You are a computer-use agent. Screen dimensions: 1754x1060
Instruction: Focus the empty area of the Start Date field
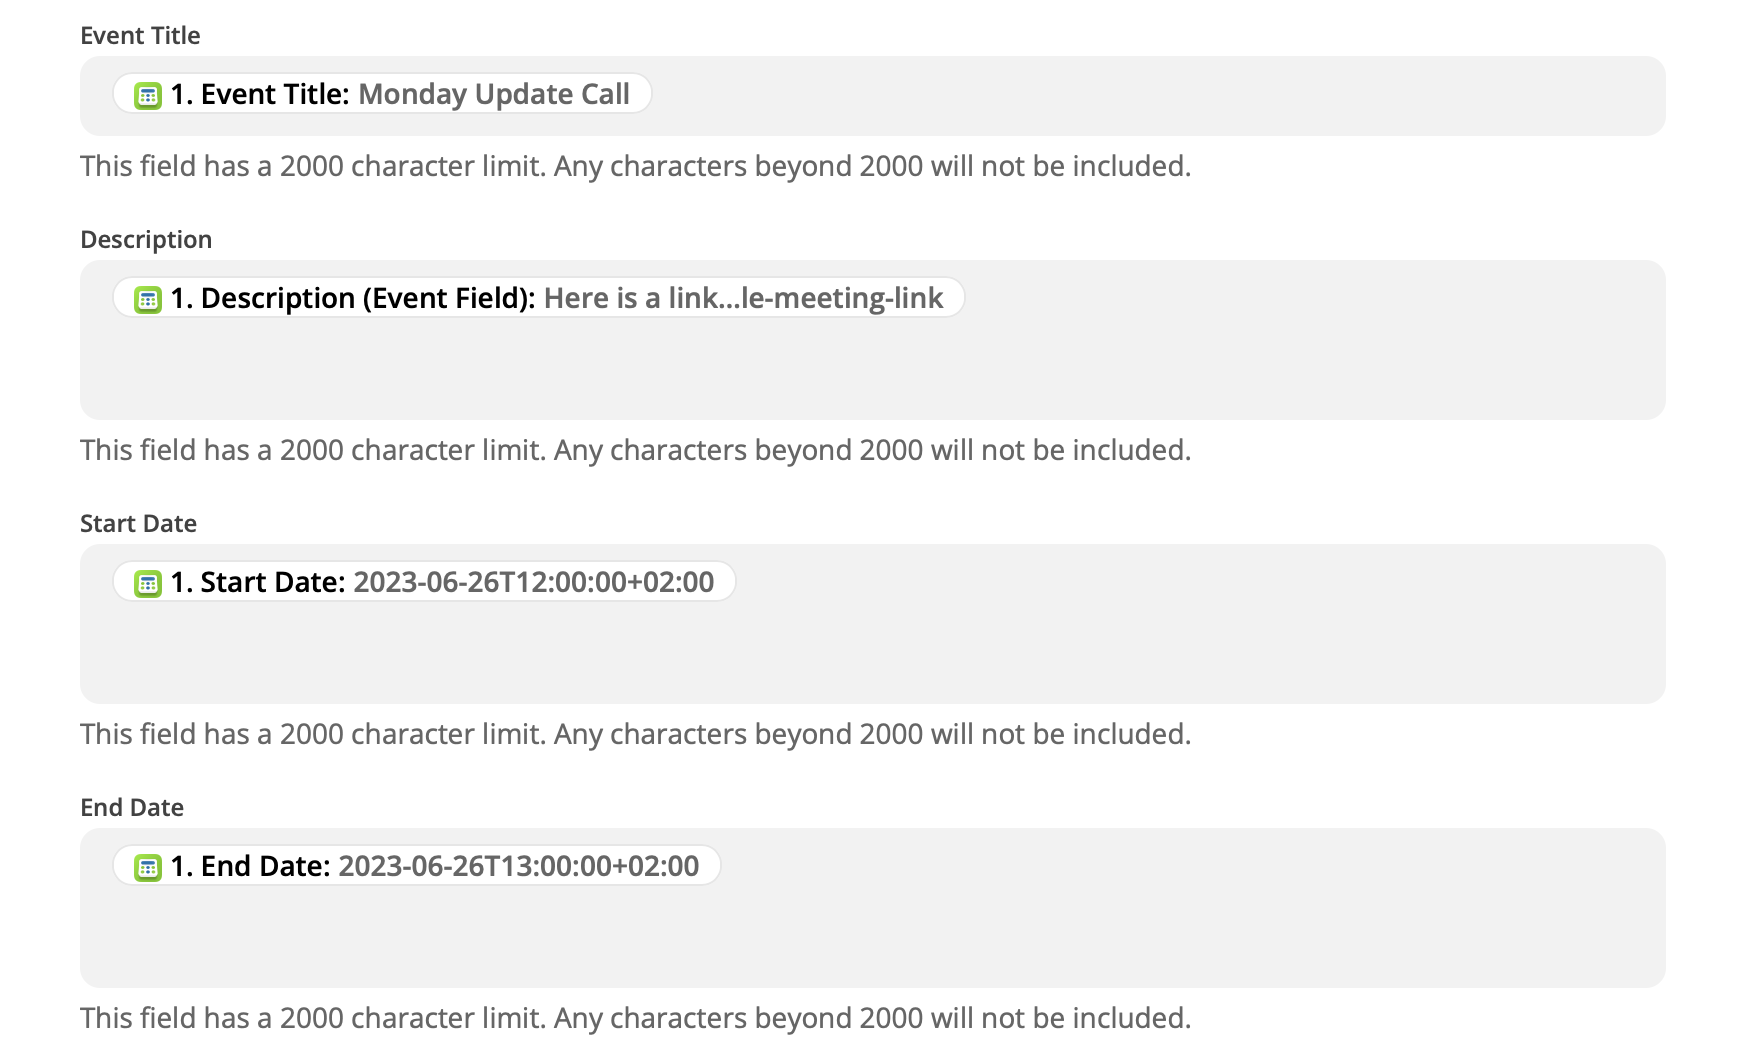872,654
